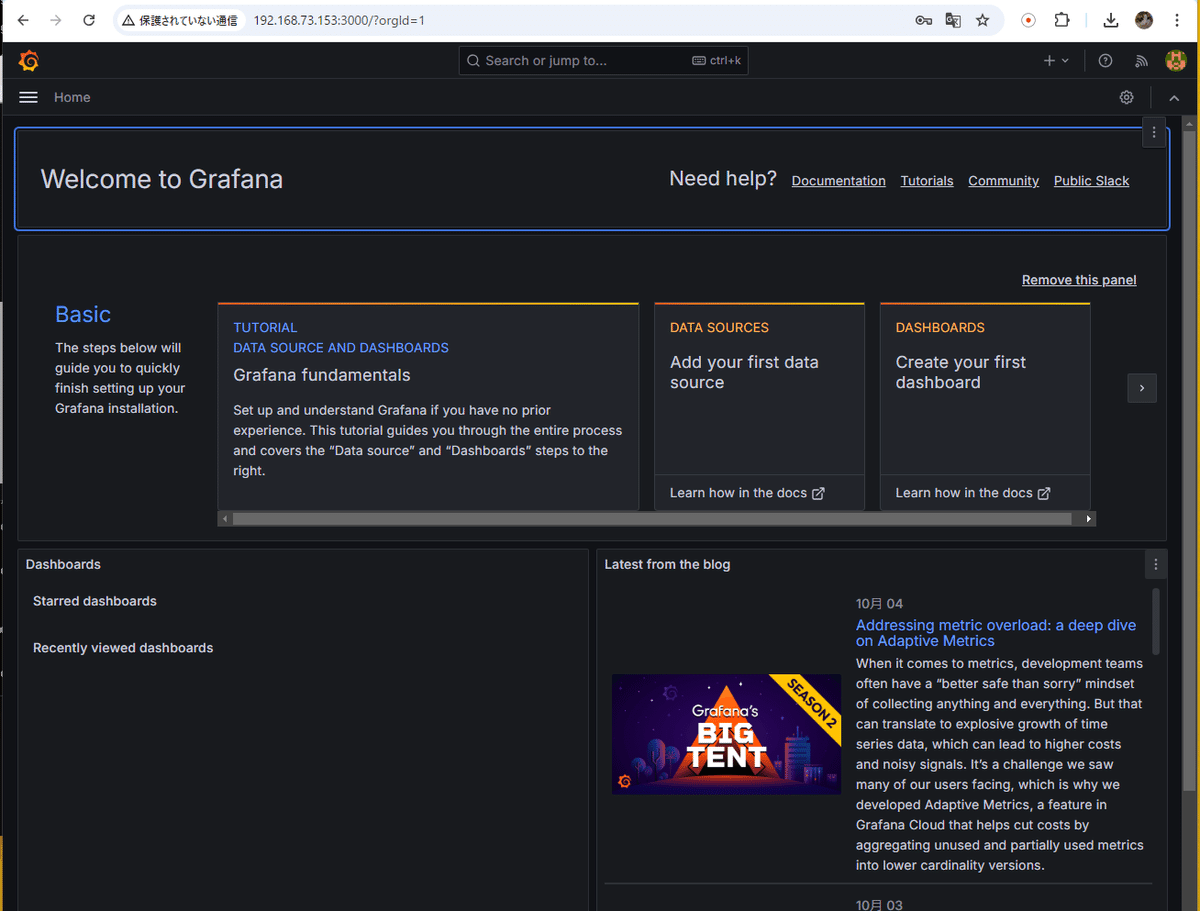Open browser downloads icon
The width and height of the screenshot is (1200, 911).
coord(1111,20)
